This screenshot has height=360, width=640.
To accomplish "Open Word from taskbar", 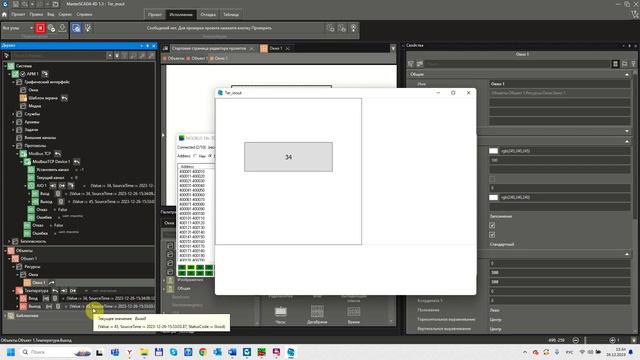I will pos(232,352).
